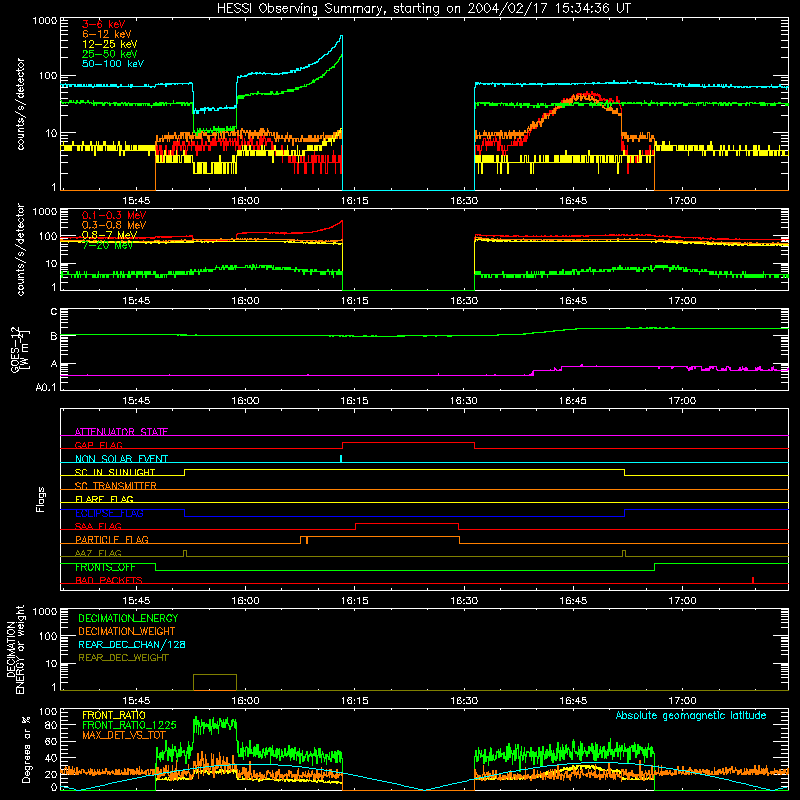The height and width of the screenshot is (800, 800).
Task: Select the FRONTS_OFF flag label
Action: (105, 567)
